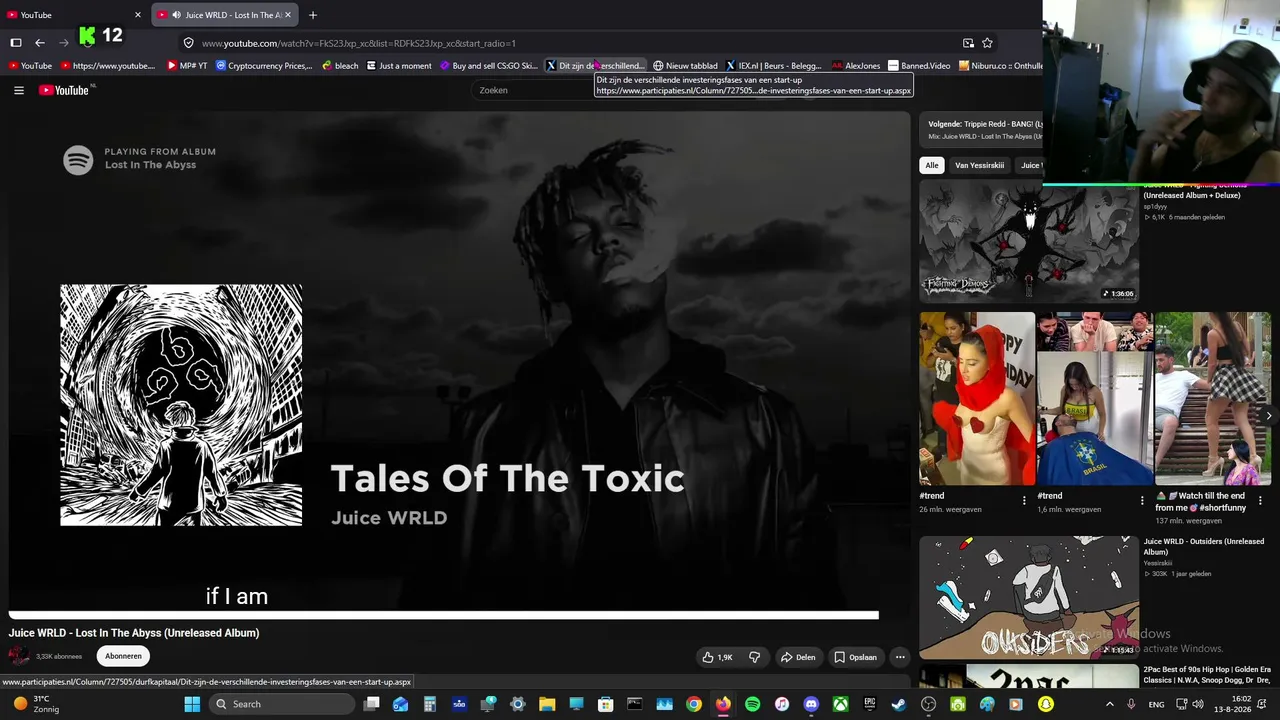Switch to the first YouTube browser tab
Screen dimensions: 1280x720
pyautogui.click(x=75, y=15)
